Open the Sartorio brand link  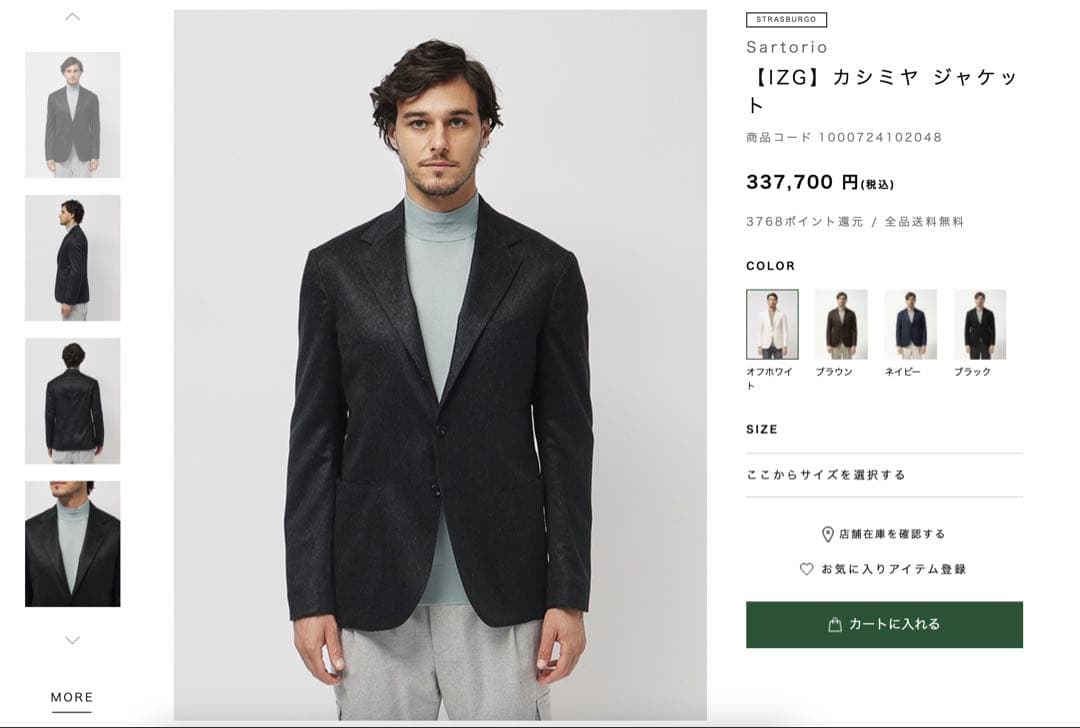point(787,47)
